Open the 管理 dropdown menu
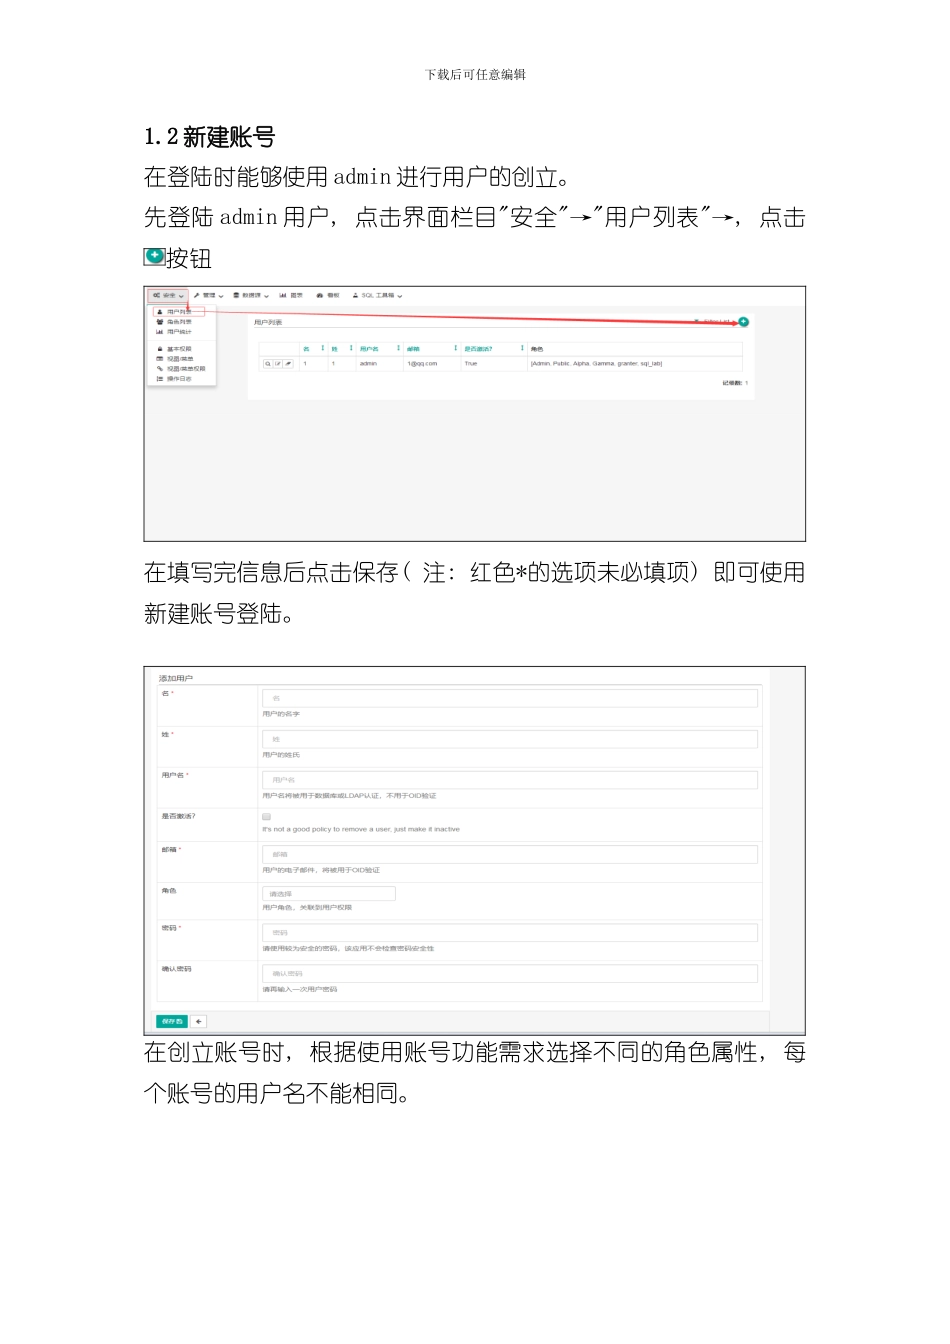Image resolution: width=950 pixels, height=1344 pixels. point(209,296)
